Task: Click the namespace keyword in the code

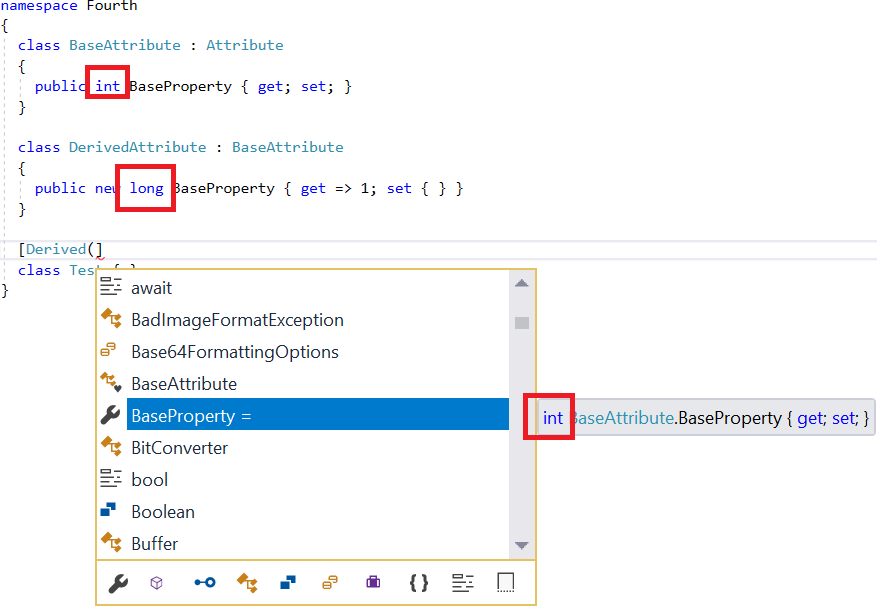Action: click(x=39, y=6)
